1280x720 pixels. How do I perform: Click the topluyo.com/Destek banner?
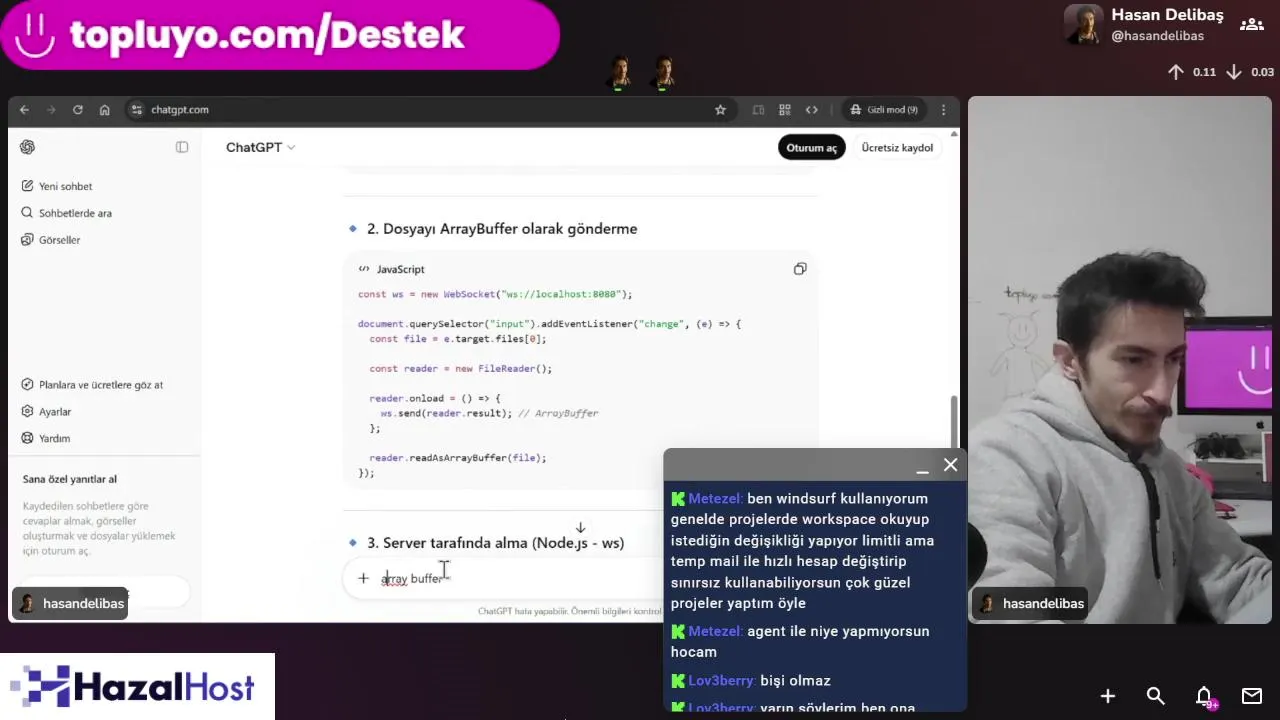point(280,34)
